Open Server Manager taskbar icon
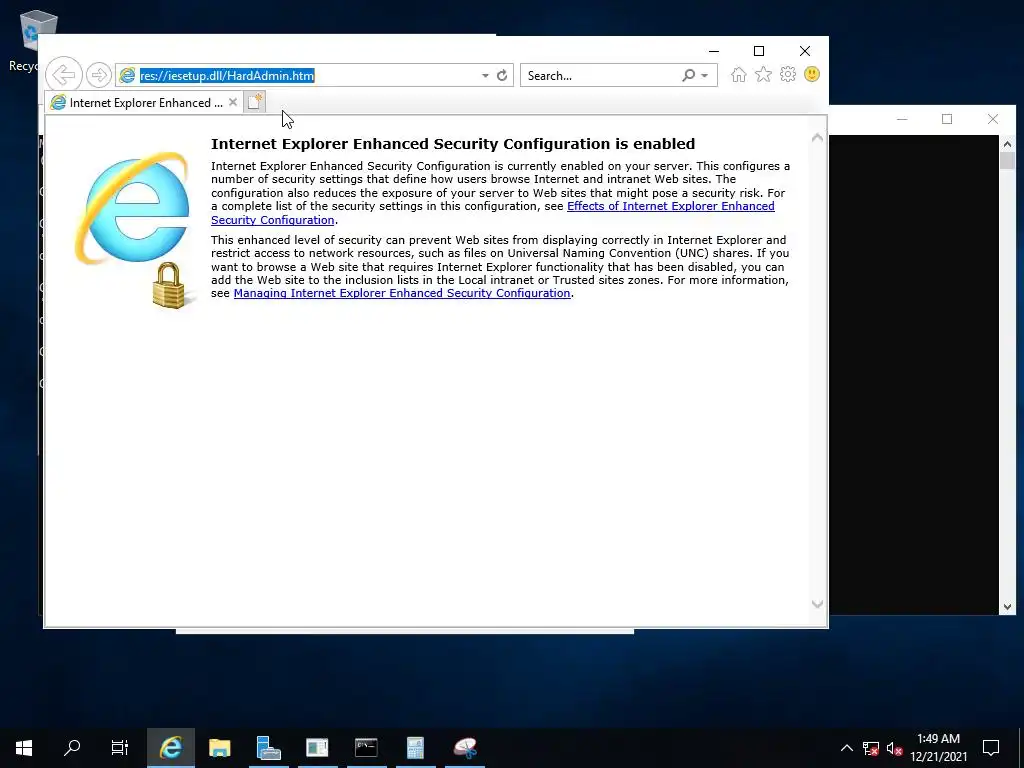The height and width of the screenshot is (768, 1024). point(268,748)
